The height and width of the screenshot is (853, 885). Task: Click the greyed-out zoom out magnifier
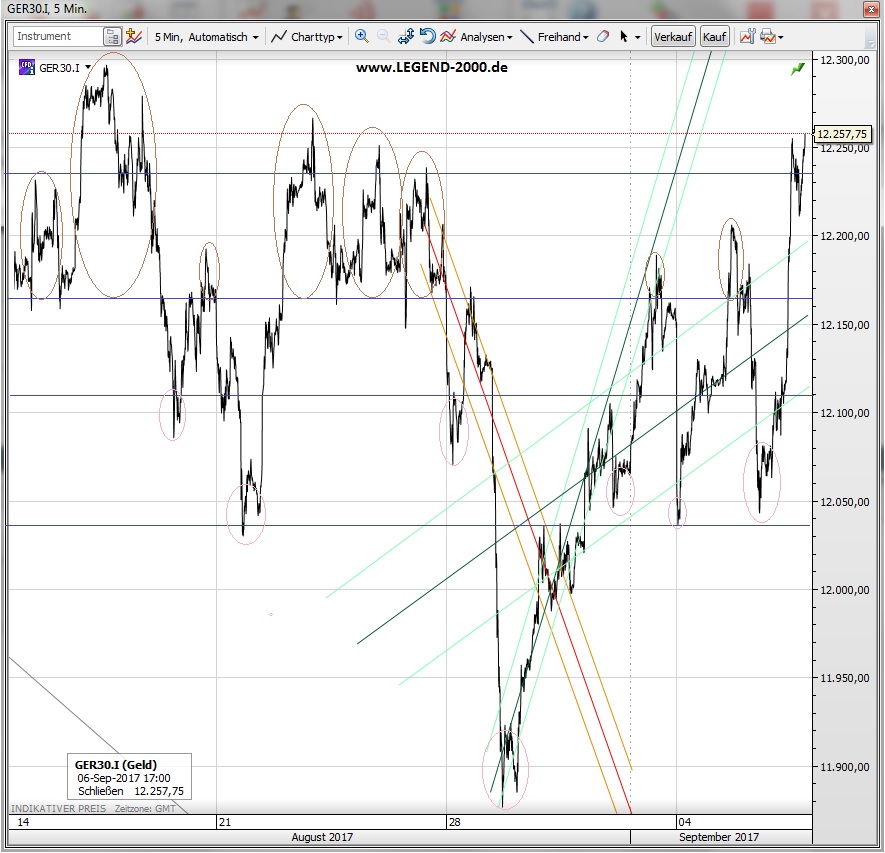click(x=383, y=37)
